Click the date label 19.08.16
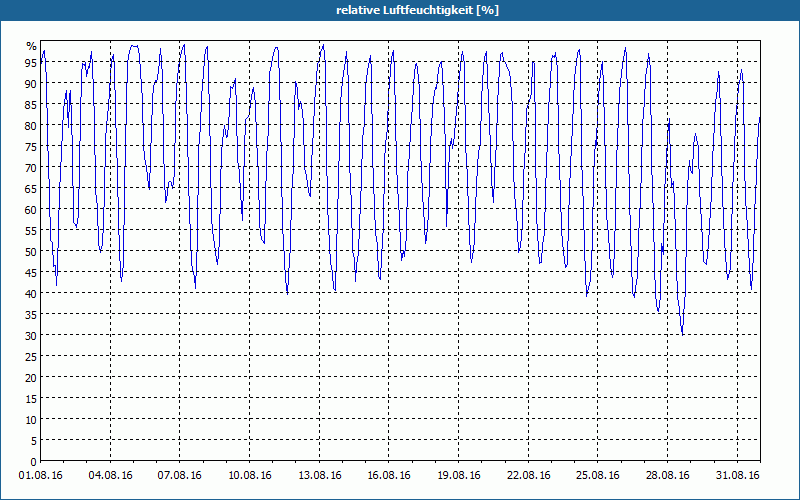The width and height of the screenshot is (800, 500). tap(459, 476)
